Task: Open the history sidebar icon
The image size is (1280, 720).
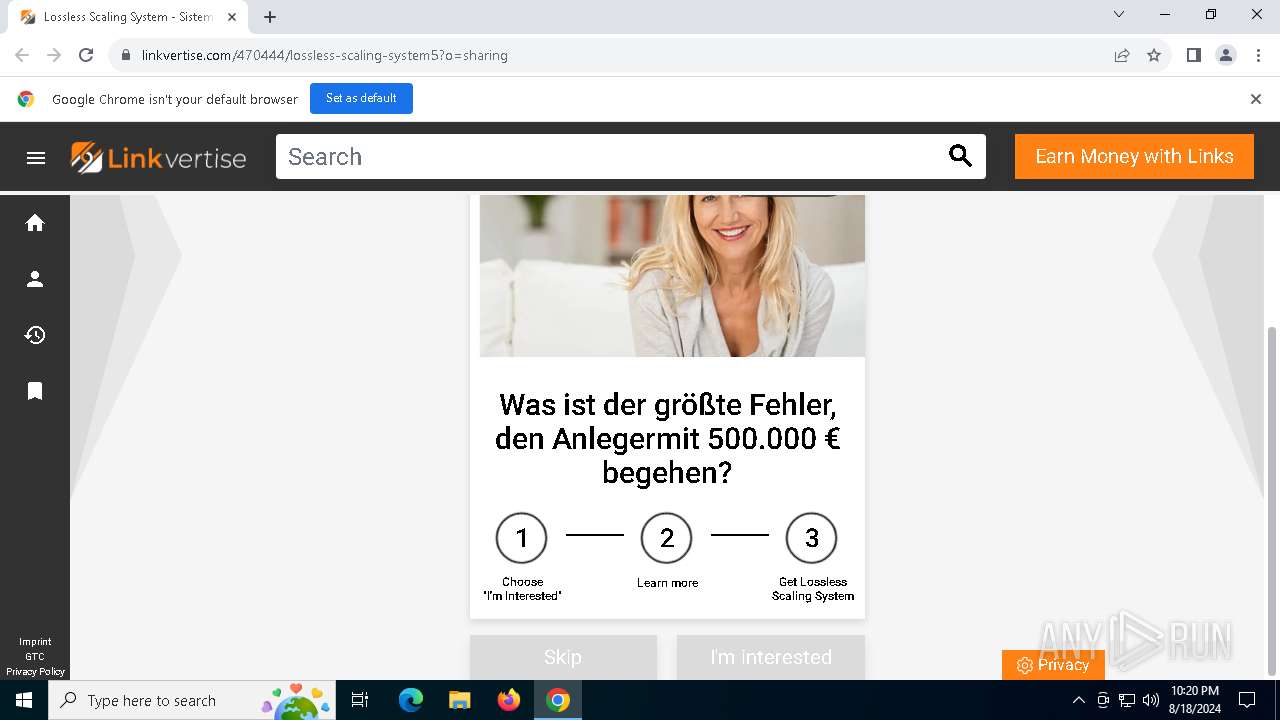Action: 35,335
